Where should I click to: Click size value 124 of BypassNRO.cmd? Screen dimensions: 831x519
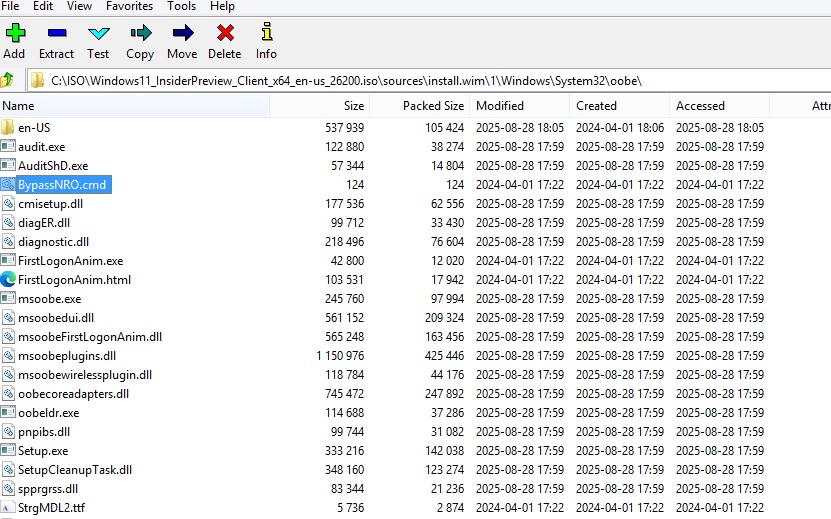click(x=355, y=184)
